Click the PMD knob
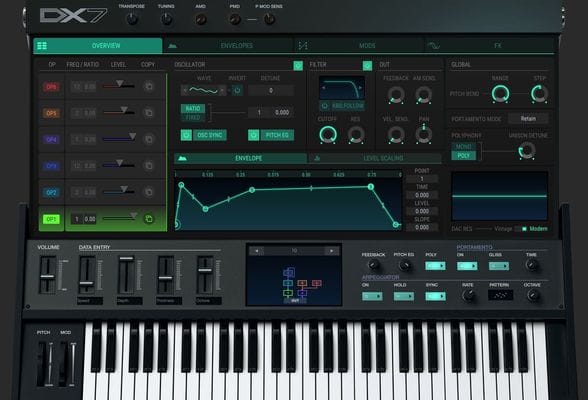The image size is (588, 400). tap(235, 19)
